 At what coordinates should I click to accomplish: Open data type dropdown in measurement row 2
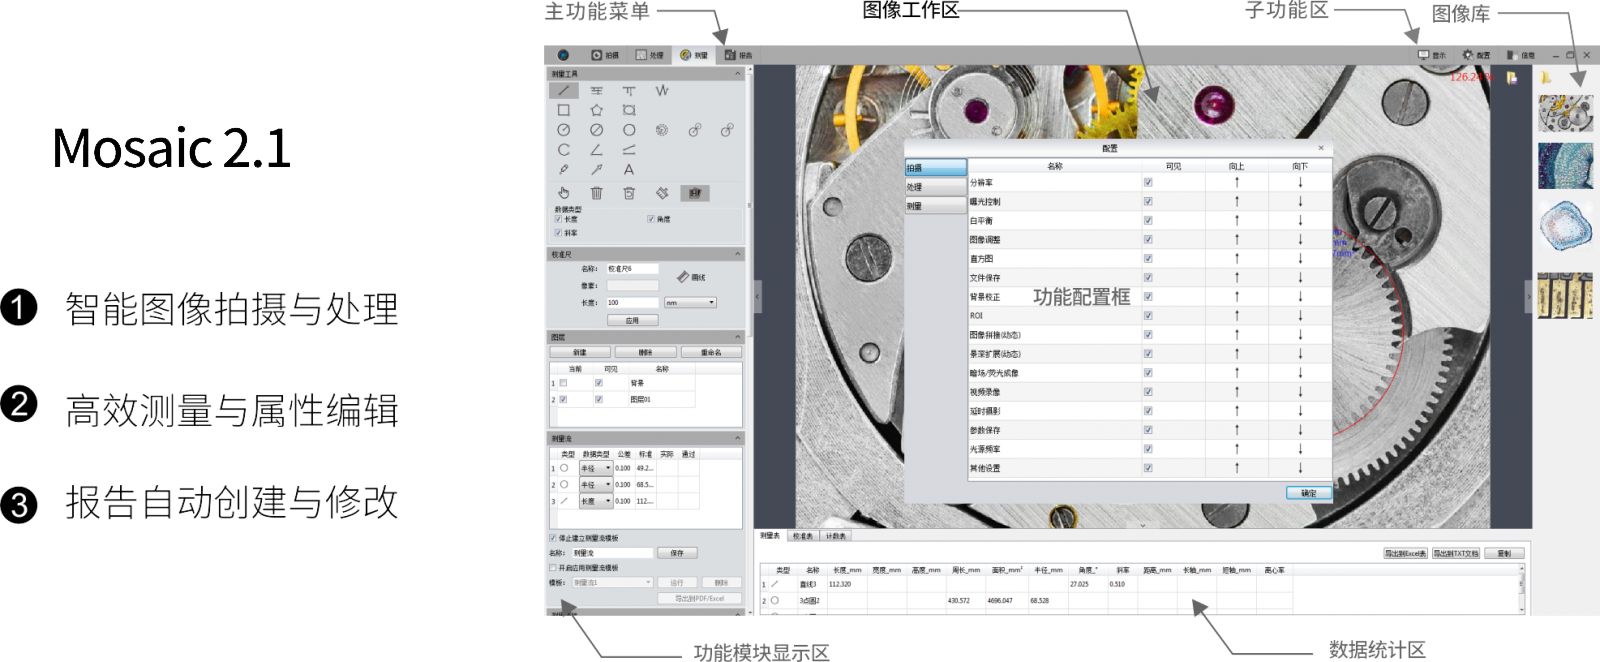pyautogui.click(x=596, y=485)
